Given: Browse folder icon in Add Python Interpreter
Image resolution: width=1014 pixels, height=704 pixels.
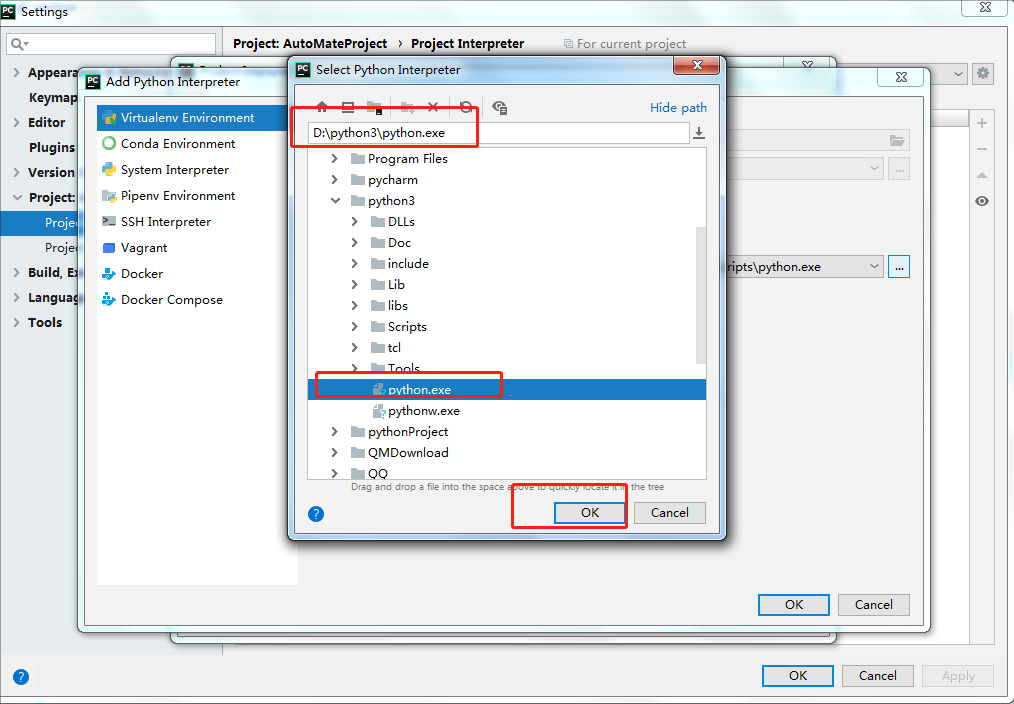Looking at the screenshot, I should tap(897, 140).
